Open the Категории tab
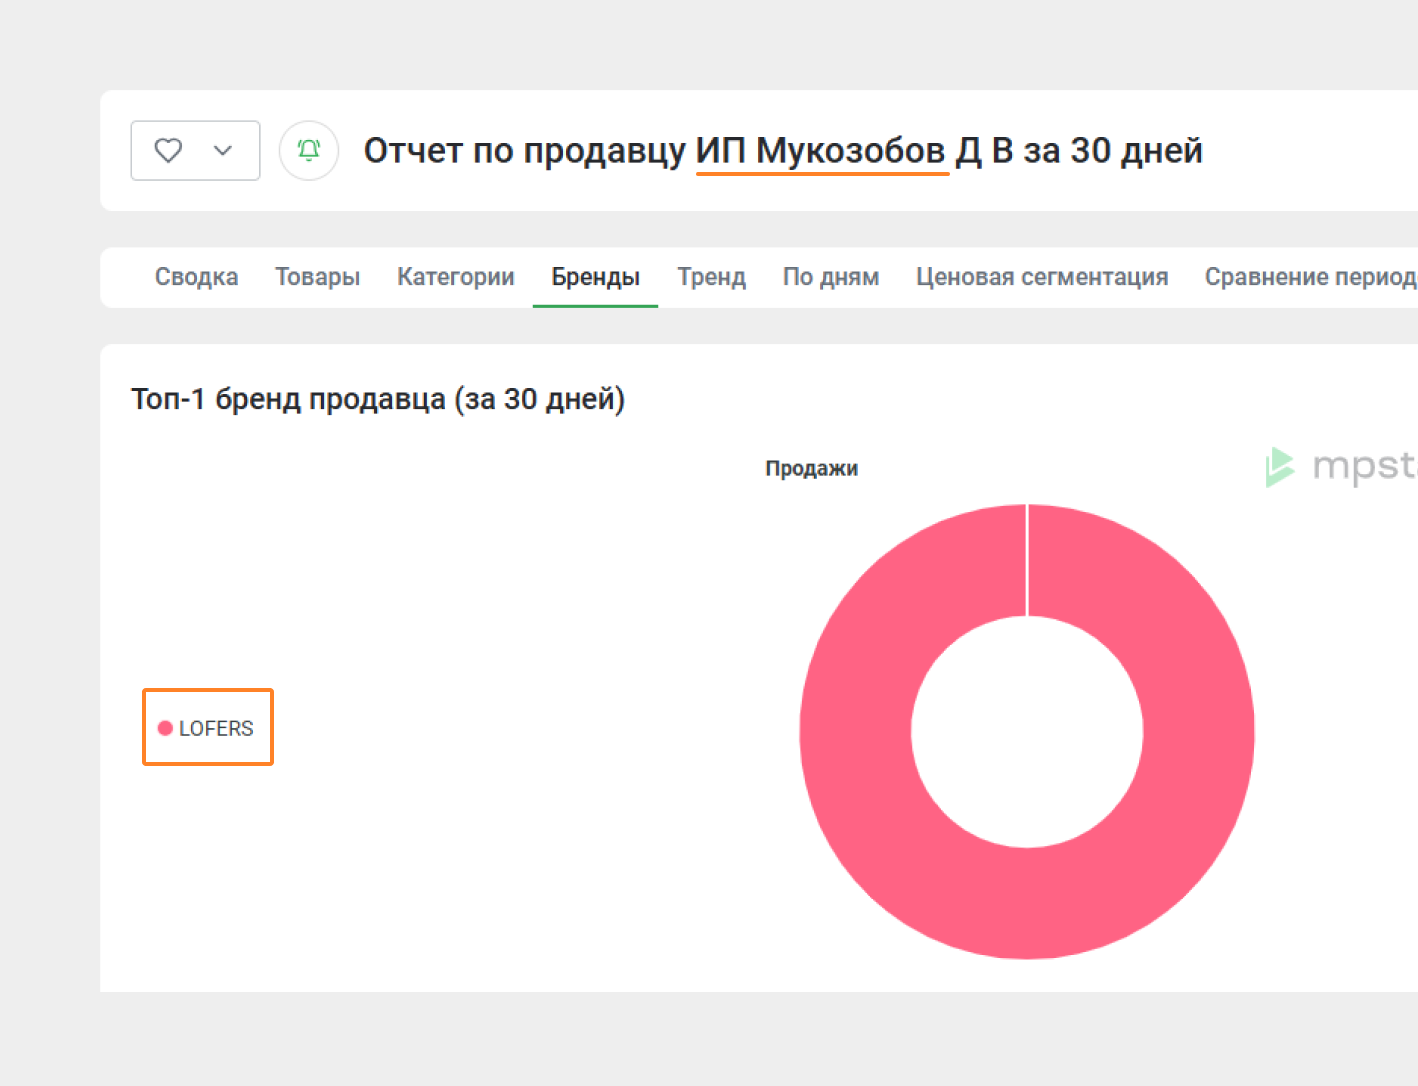 456,277
